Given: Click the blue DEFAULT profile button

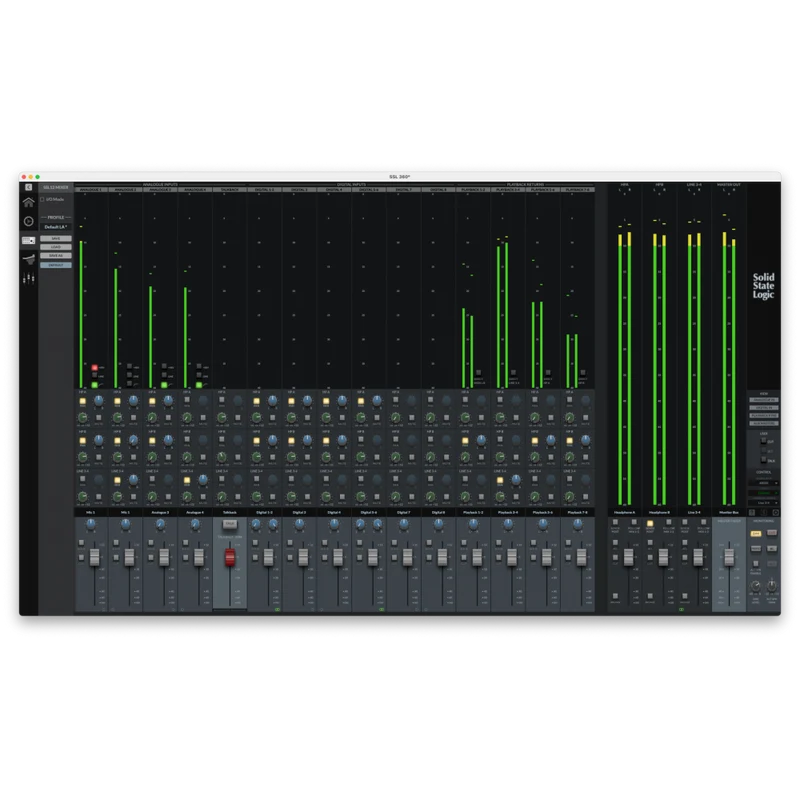Looking at the screenshot, I should 56,265.
